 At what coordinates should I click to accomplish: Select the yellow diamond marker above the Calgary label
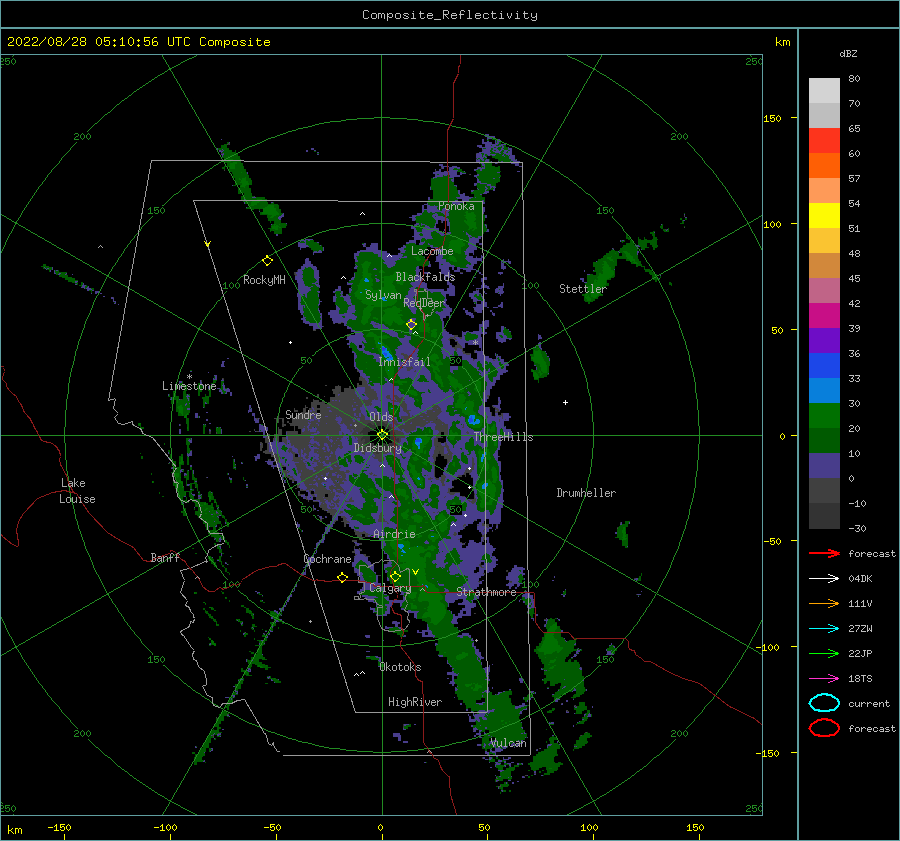pos(395,576)
